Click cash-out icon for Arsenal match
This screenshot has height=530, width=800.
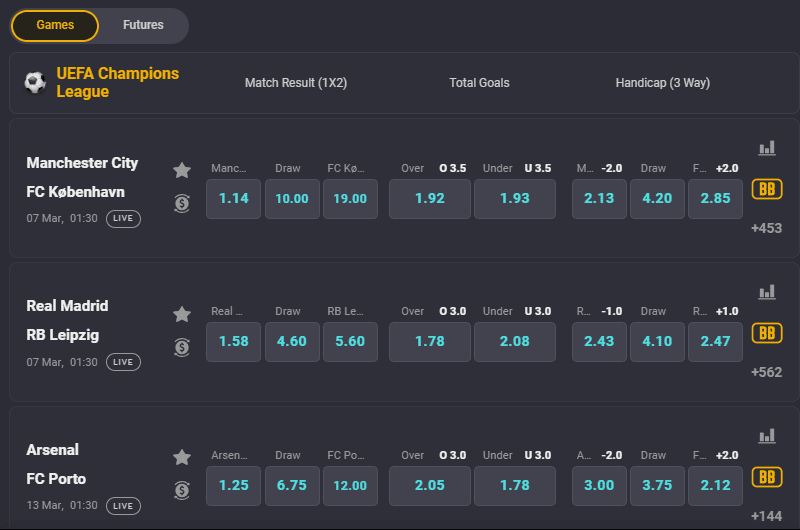click(182, 491)
